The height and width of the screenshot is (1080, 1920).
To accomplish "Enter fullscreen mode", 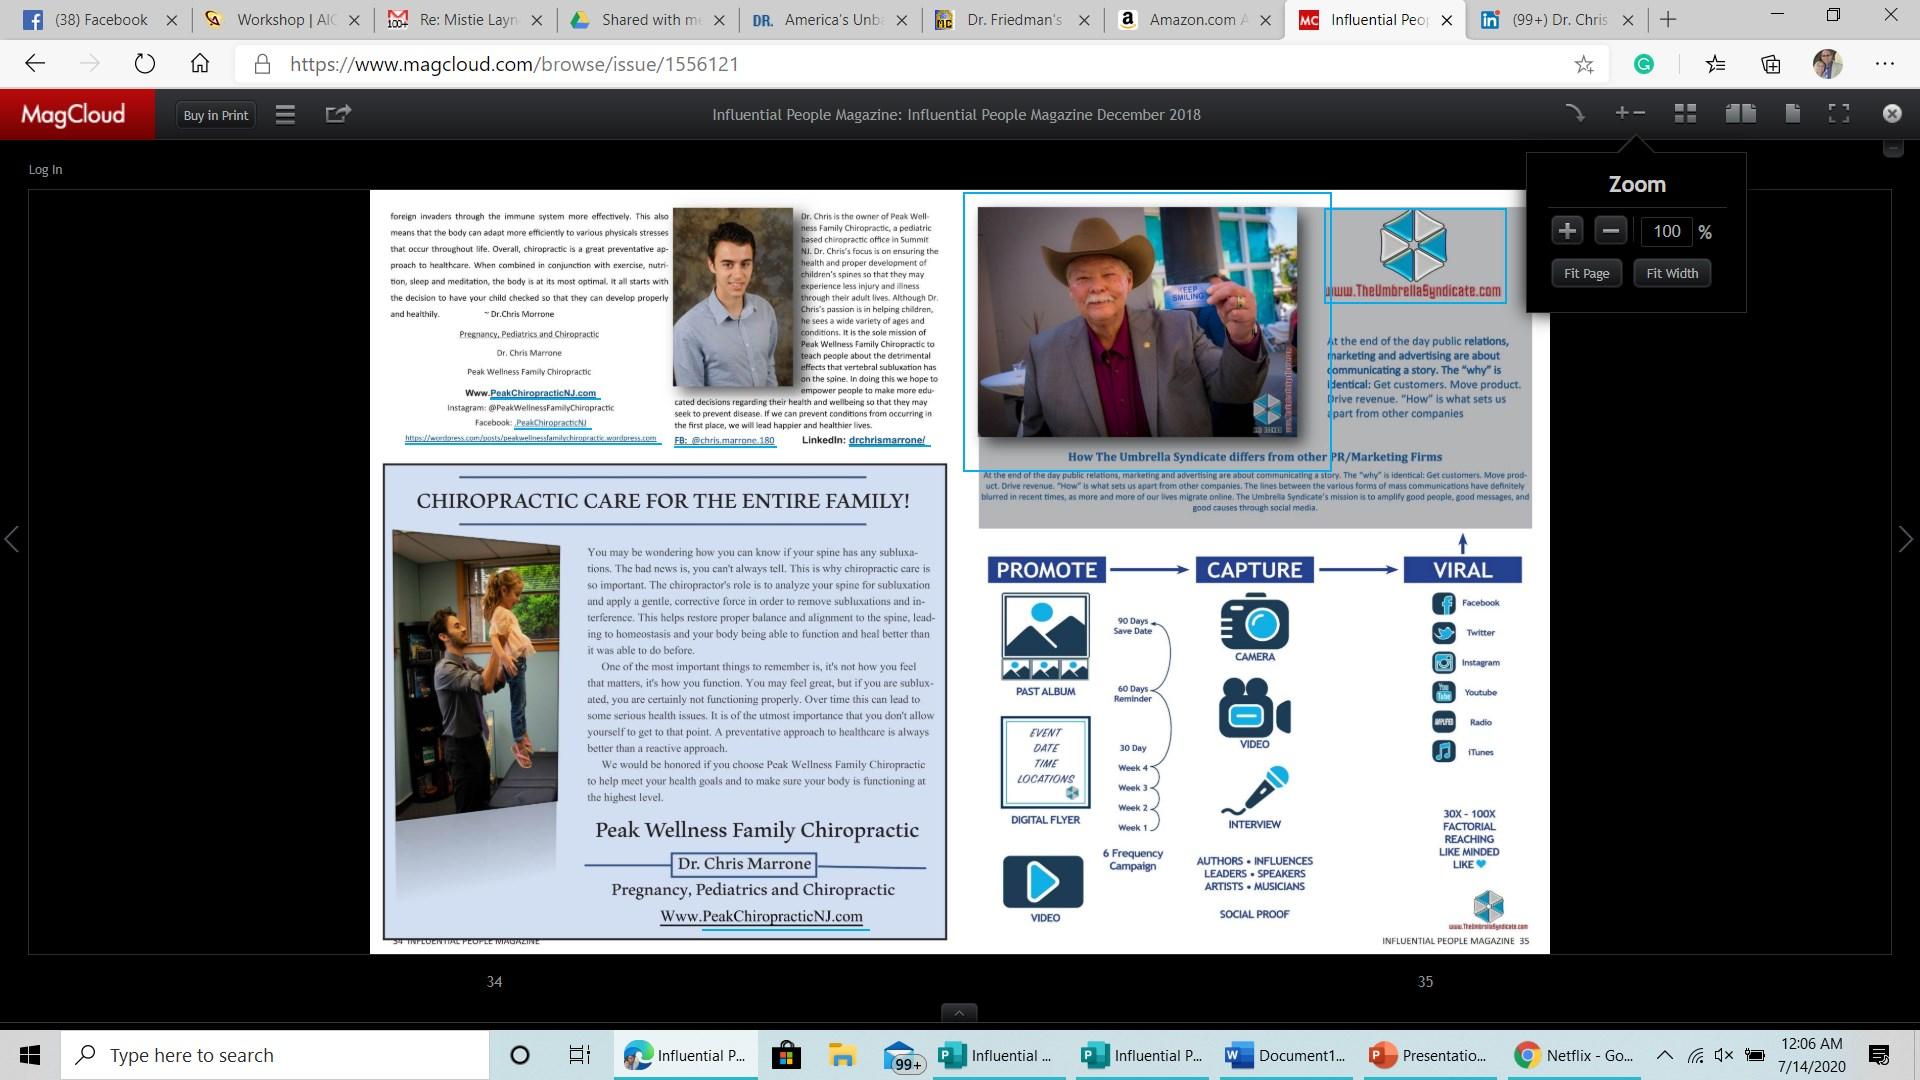I will click(1839, 113).
